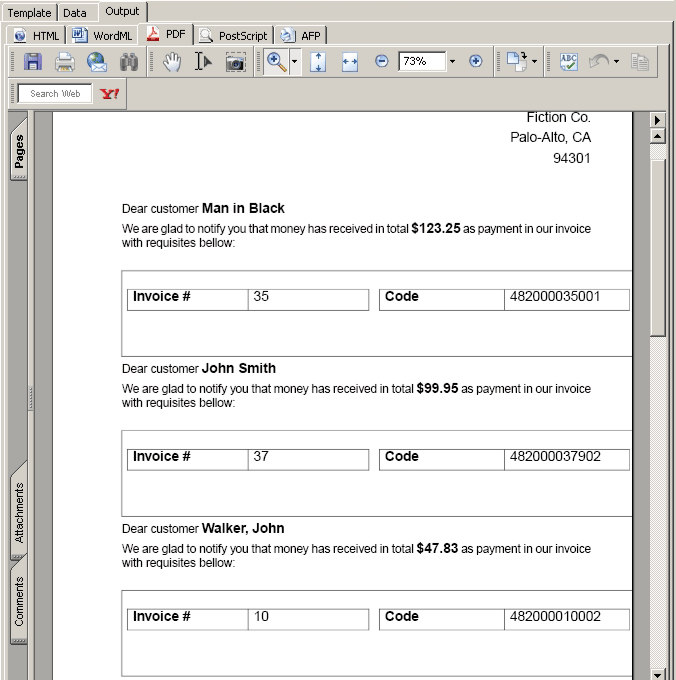Click invoice number 37 cell
This screenshot has height=680, width=676.
308,460
